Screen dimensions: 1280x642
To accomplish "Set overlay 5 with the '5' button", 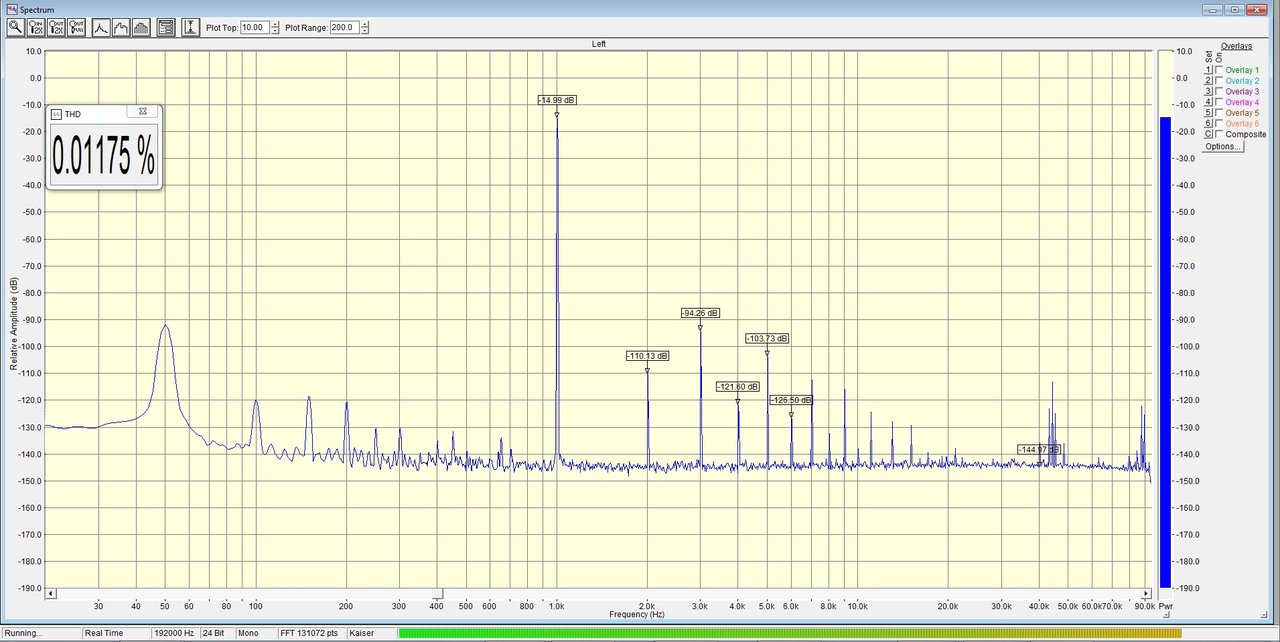I will click(1208, 113).
